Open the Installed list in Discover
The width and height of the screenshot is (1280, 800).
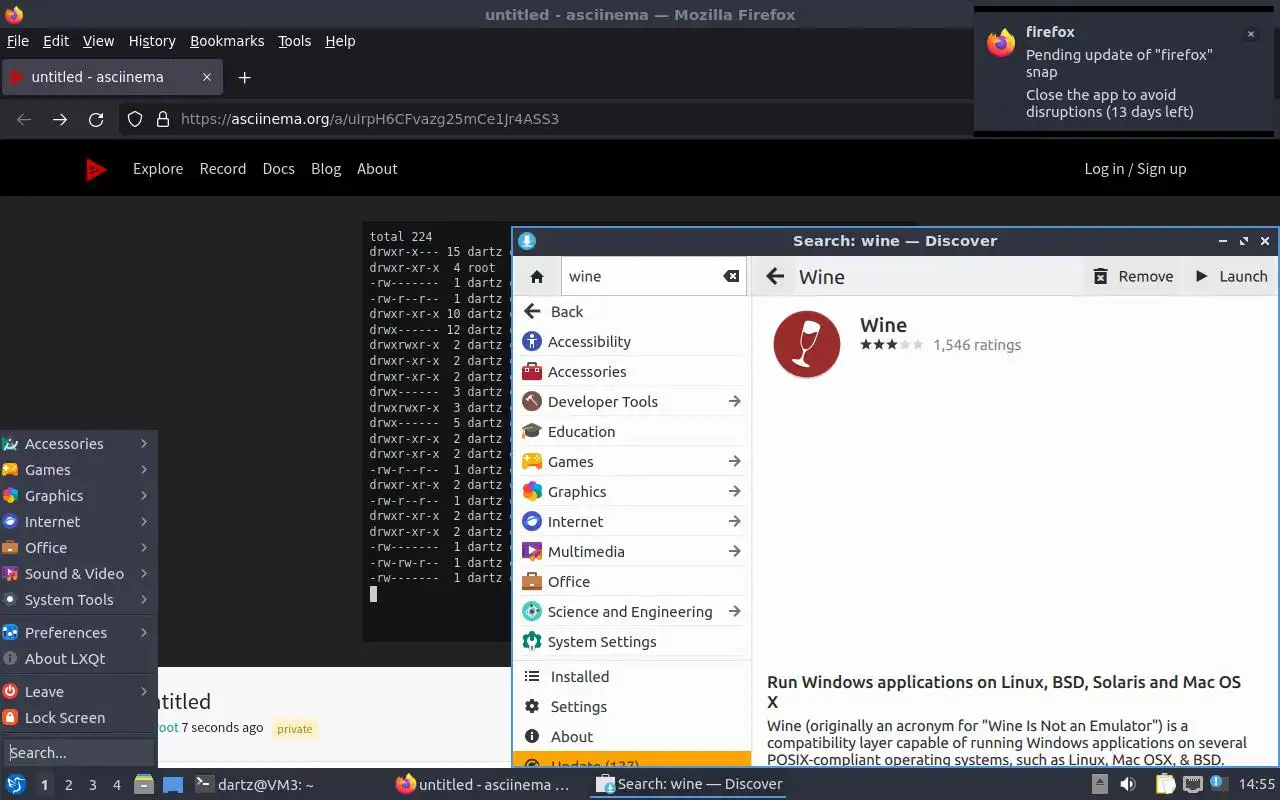(x=632, y=677)
